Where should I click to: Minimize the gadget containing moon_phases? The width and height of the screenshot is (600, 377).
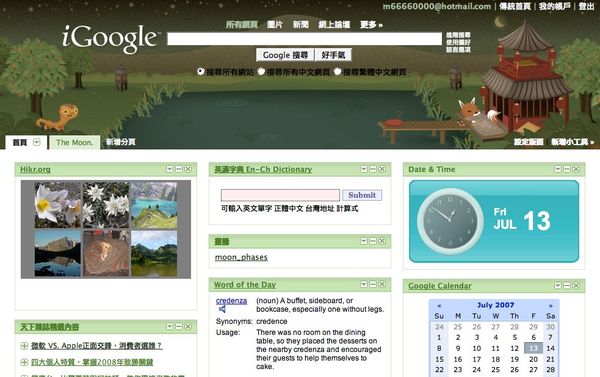coord(373,241)
